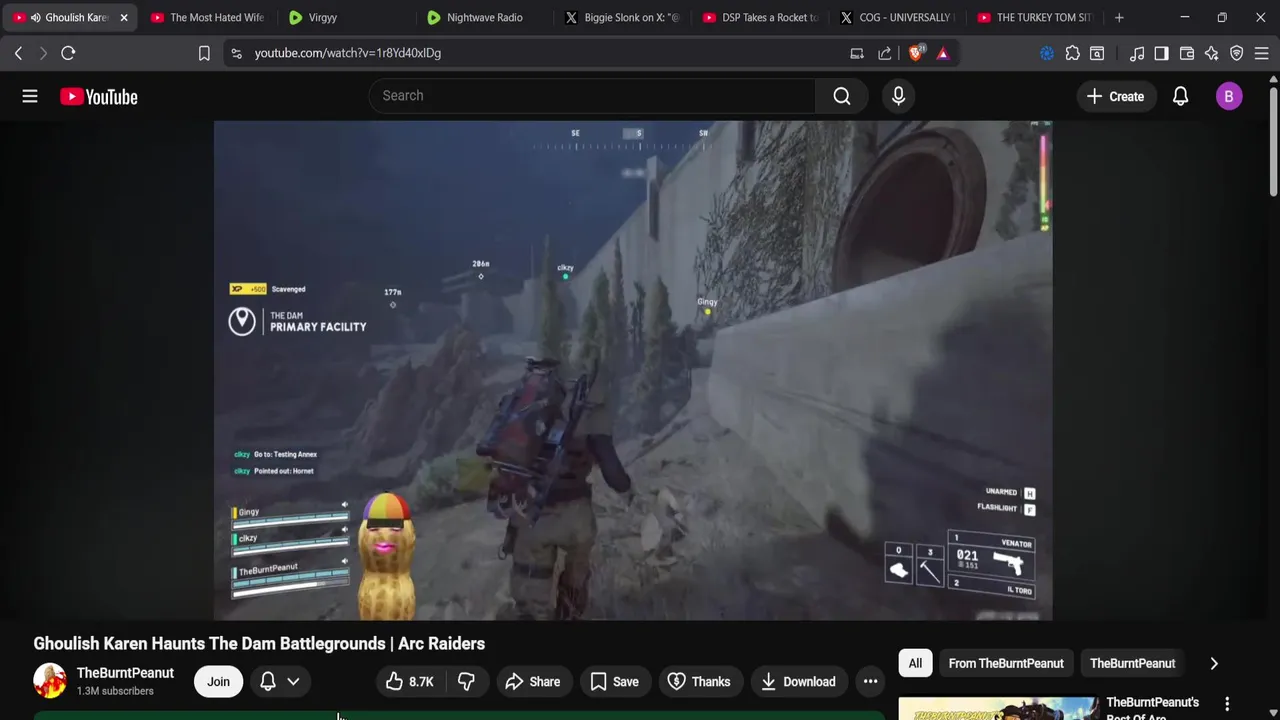Create a new upload or post
The height and width of the screenshot is (720, 1280).
(1115, 96)
